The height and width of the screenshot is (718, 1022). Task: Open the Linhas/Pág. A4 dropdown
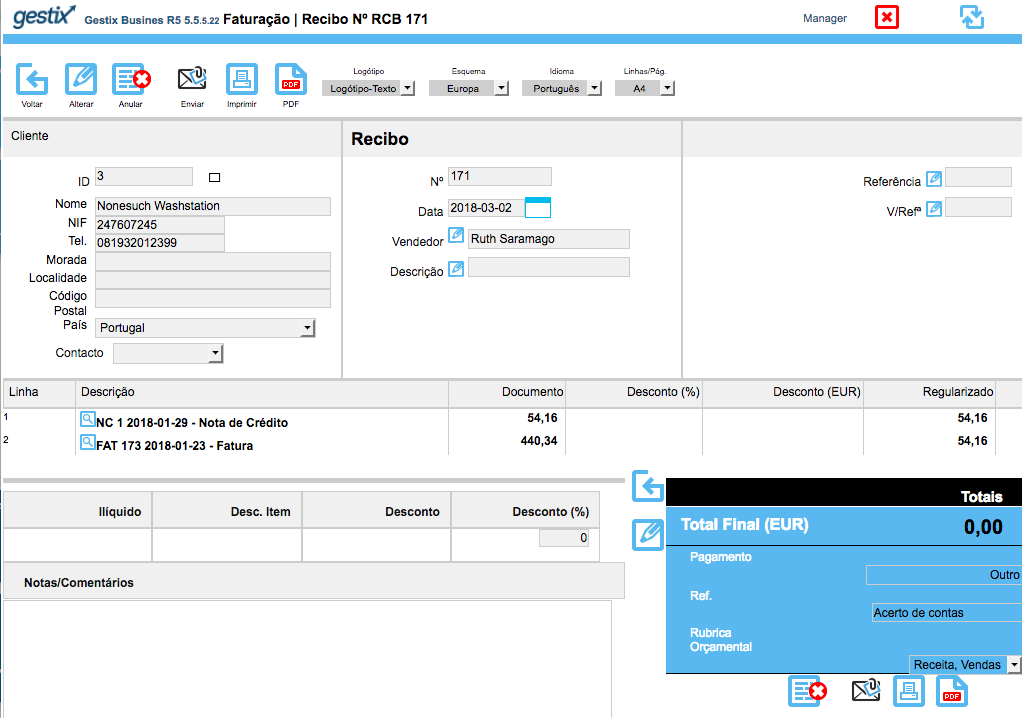pyautogui.click(x=645, y=88)
